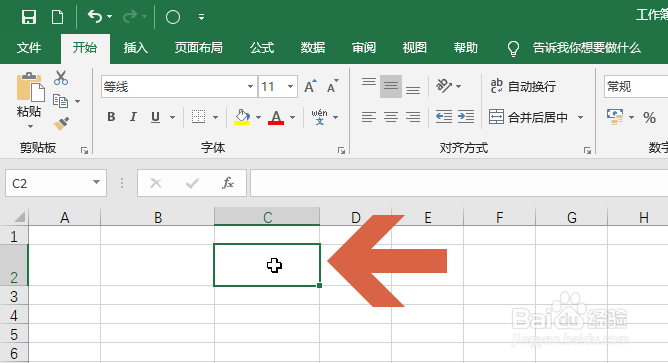Toggle bold formatting

111,117
